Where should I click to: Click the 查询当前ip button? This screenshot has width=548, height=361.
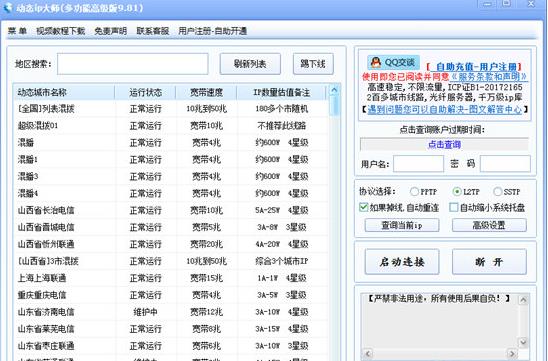(402, 225)
